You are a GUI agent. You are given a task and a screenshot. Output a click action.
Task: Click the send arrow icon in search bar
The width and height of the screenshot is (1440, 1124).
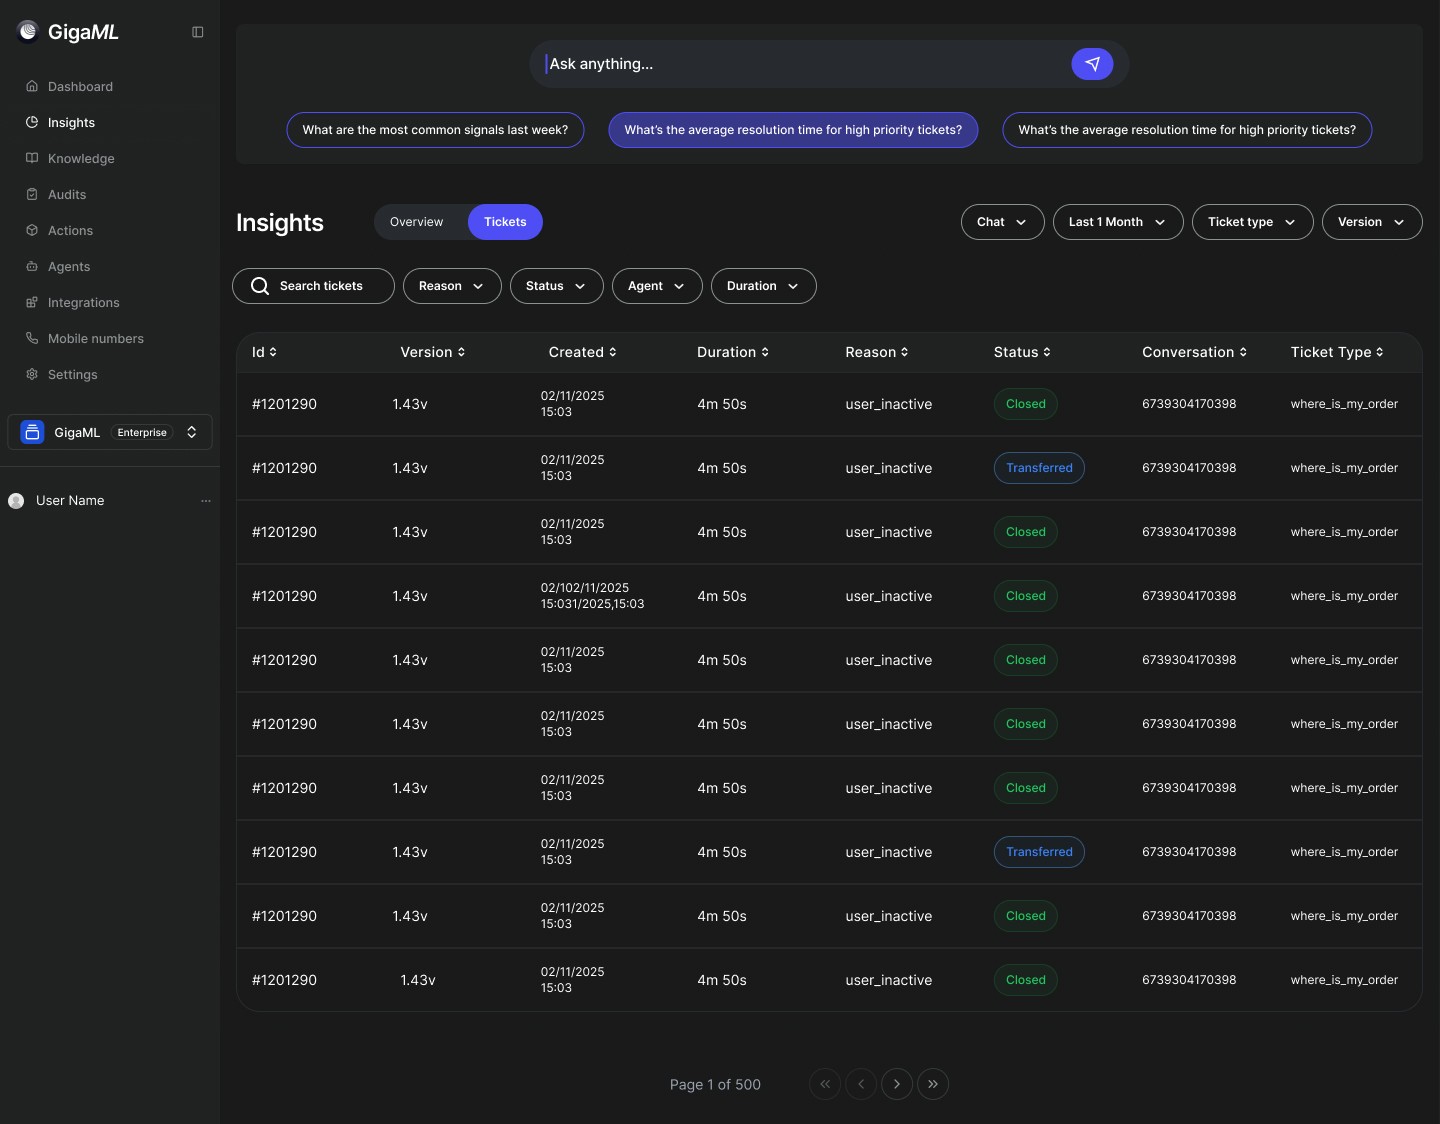pos(1092,64)
